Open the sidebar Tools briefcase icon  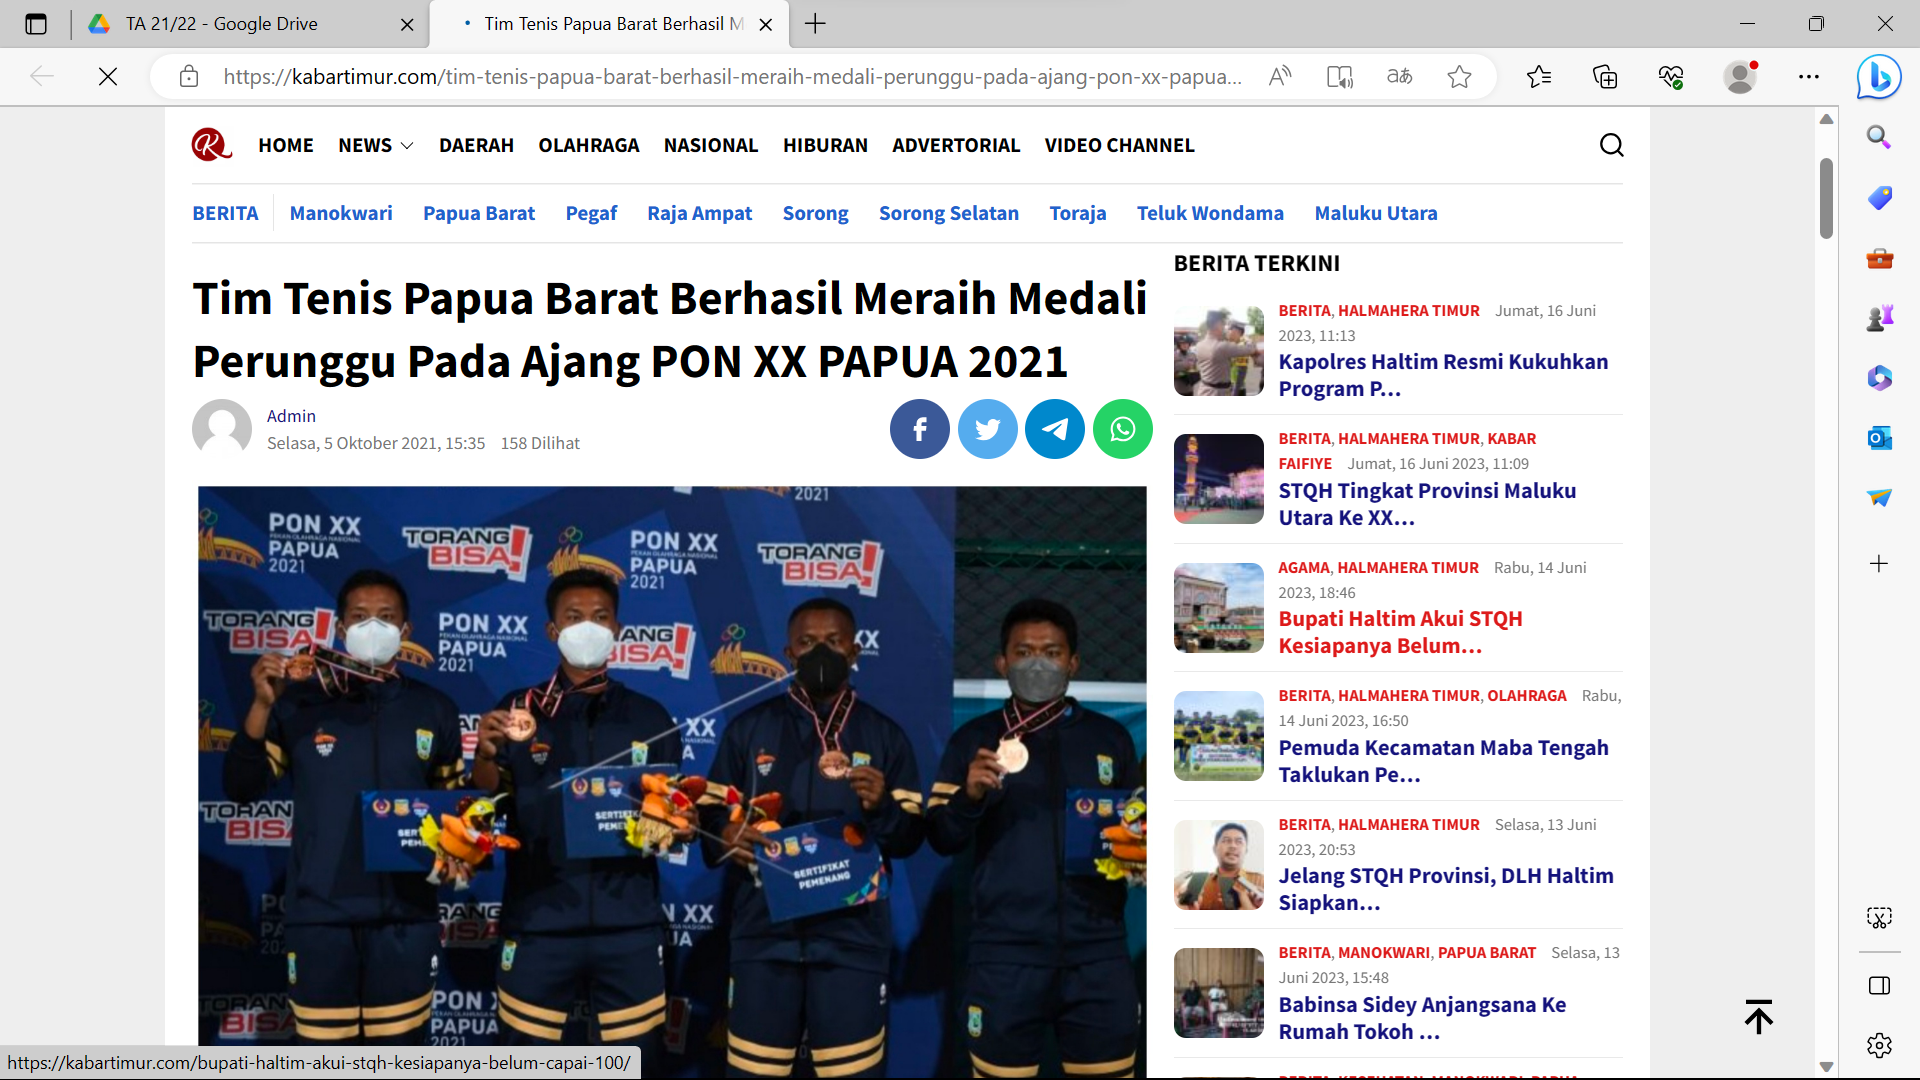click(1879, 258)
